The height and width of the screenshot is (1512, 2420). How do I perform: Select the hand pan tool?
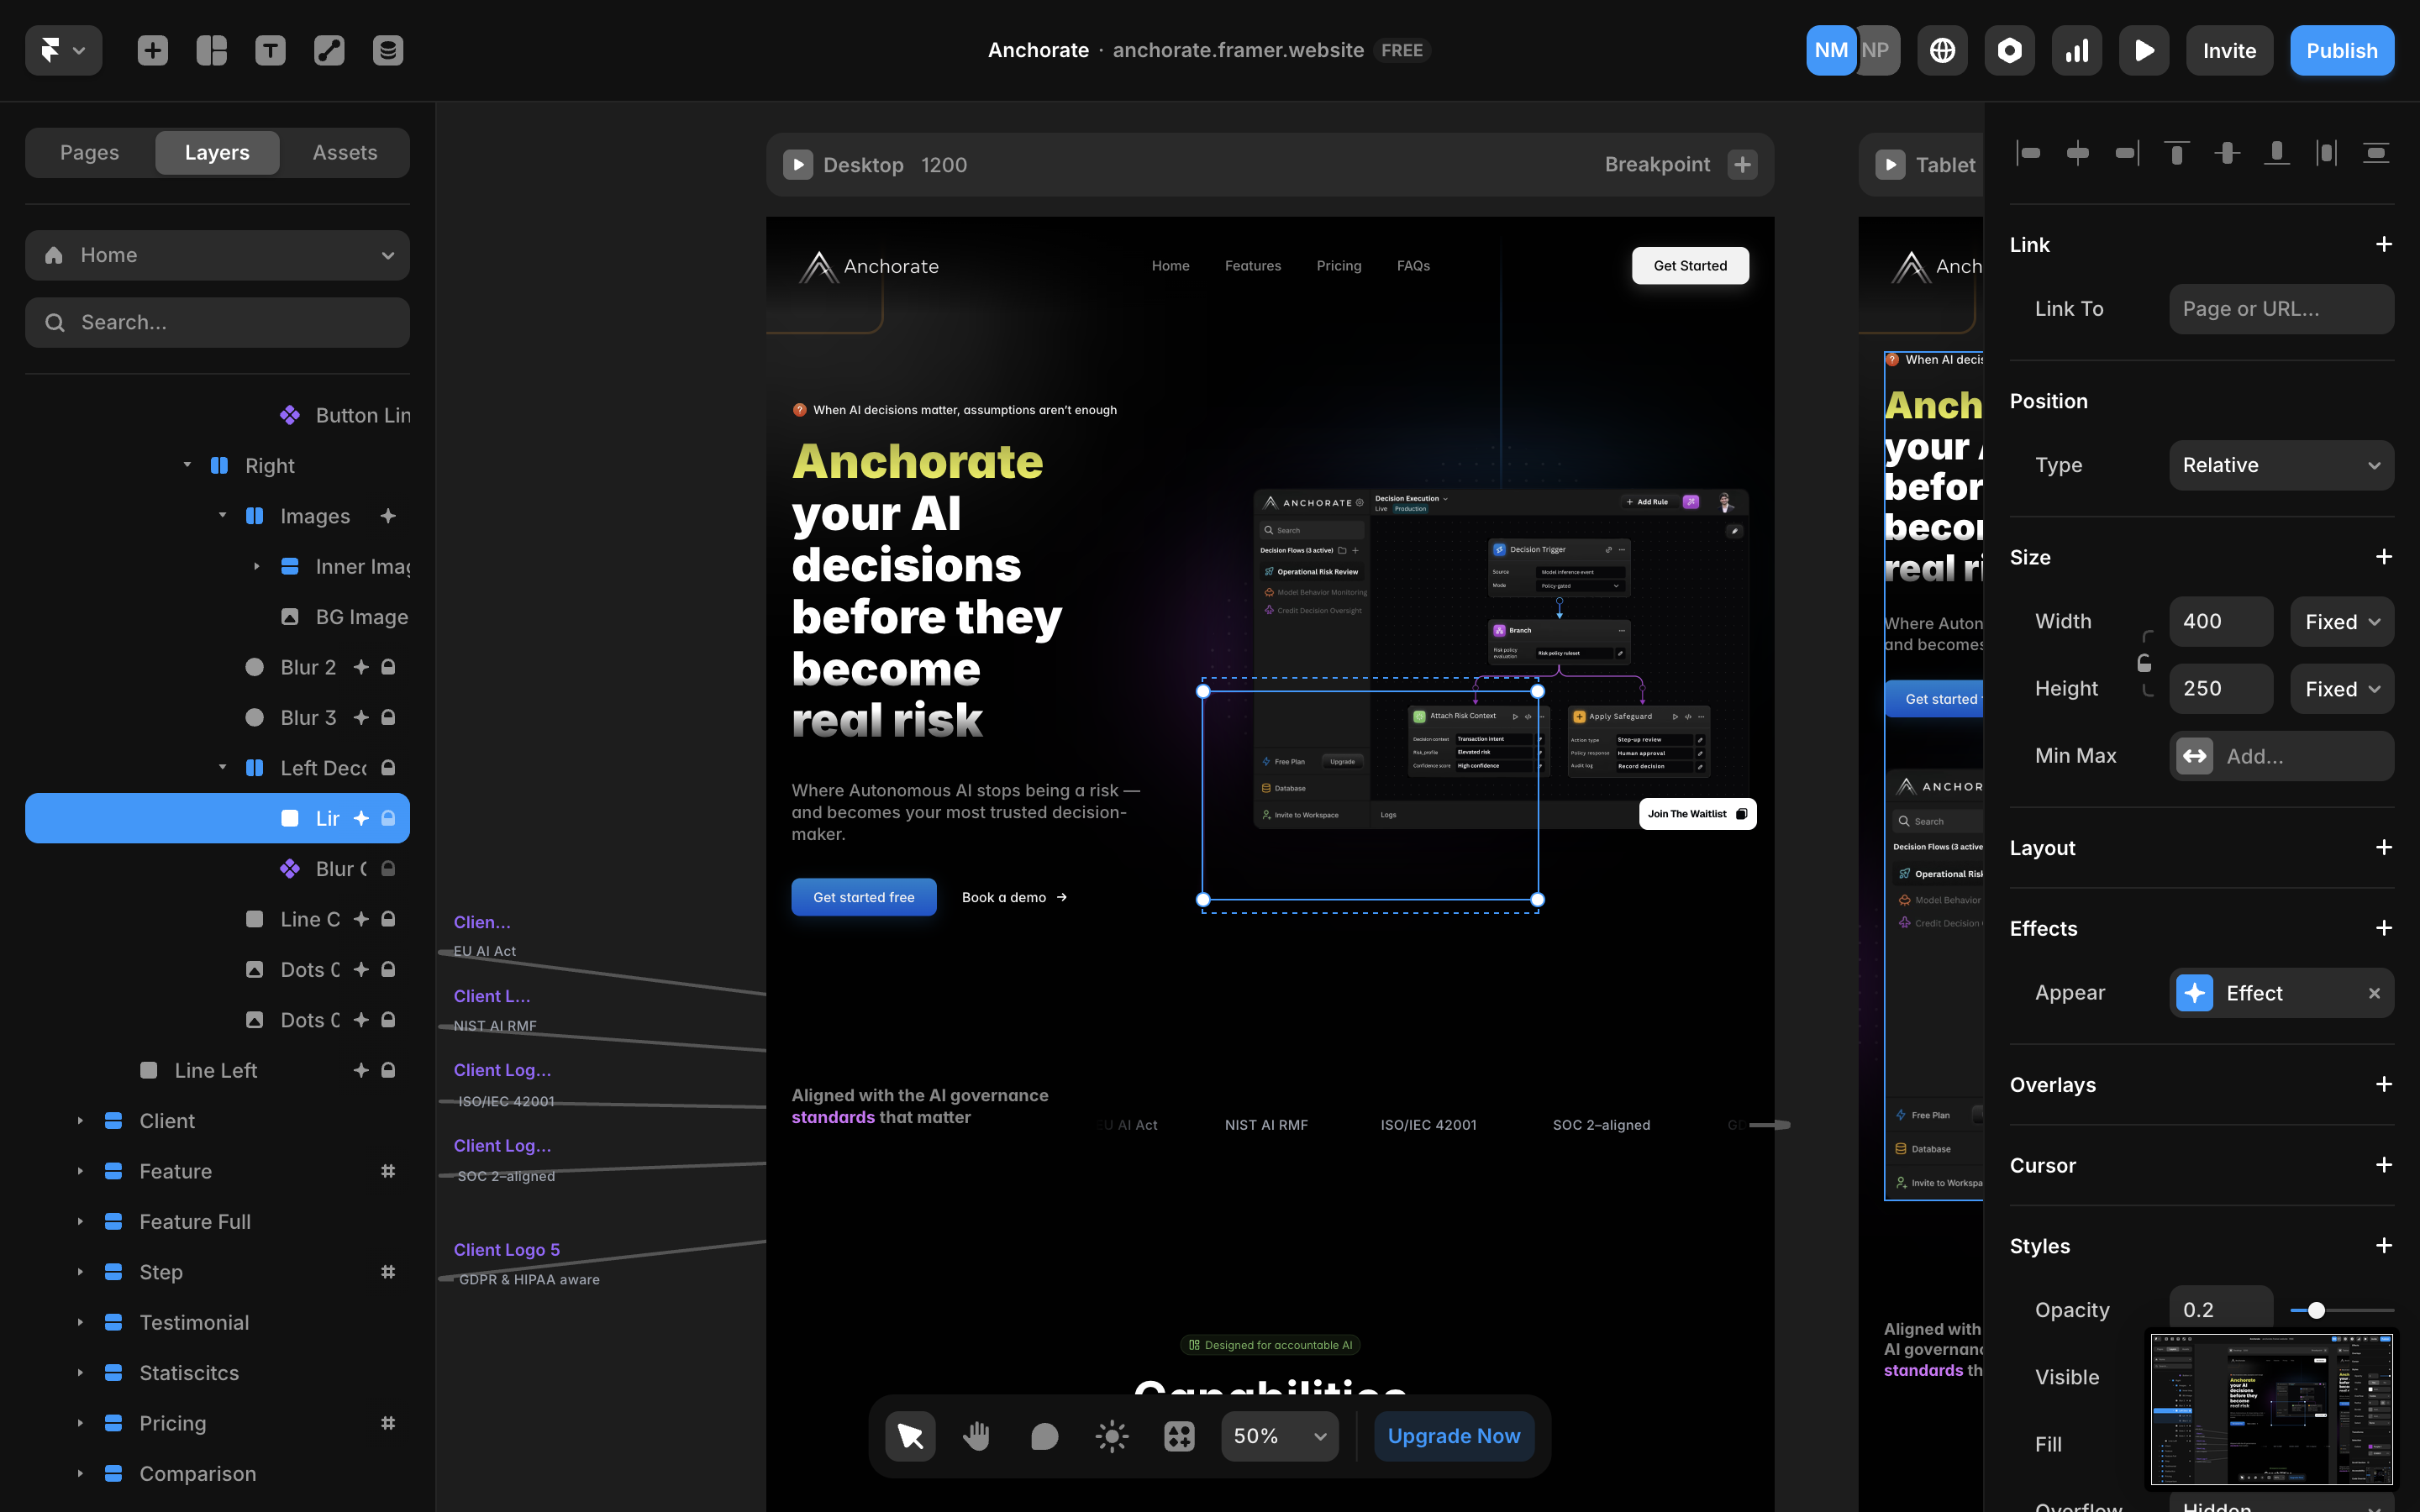tap(976, 1436)
